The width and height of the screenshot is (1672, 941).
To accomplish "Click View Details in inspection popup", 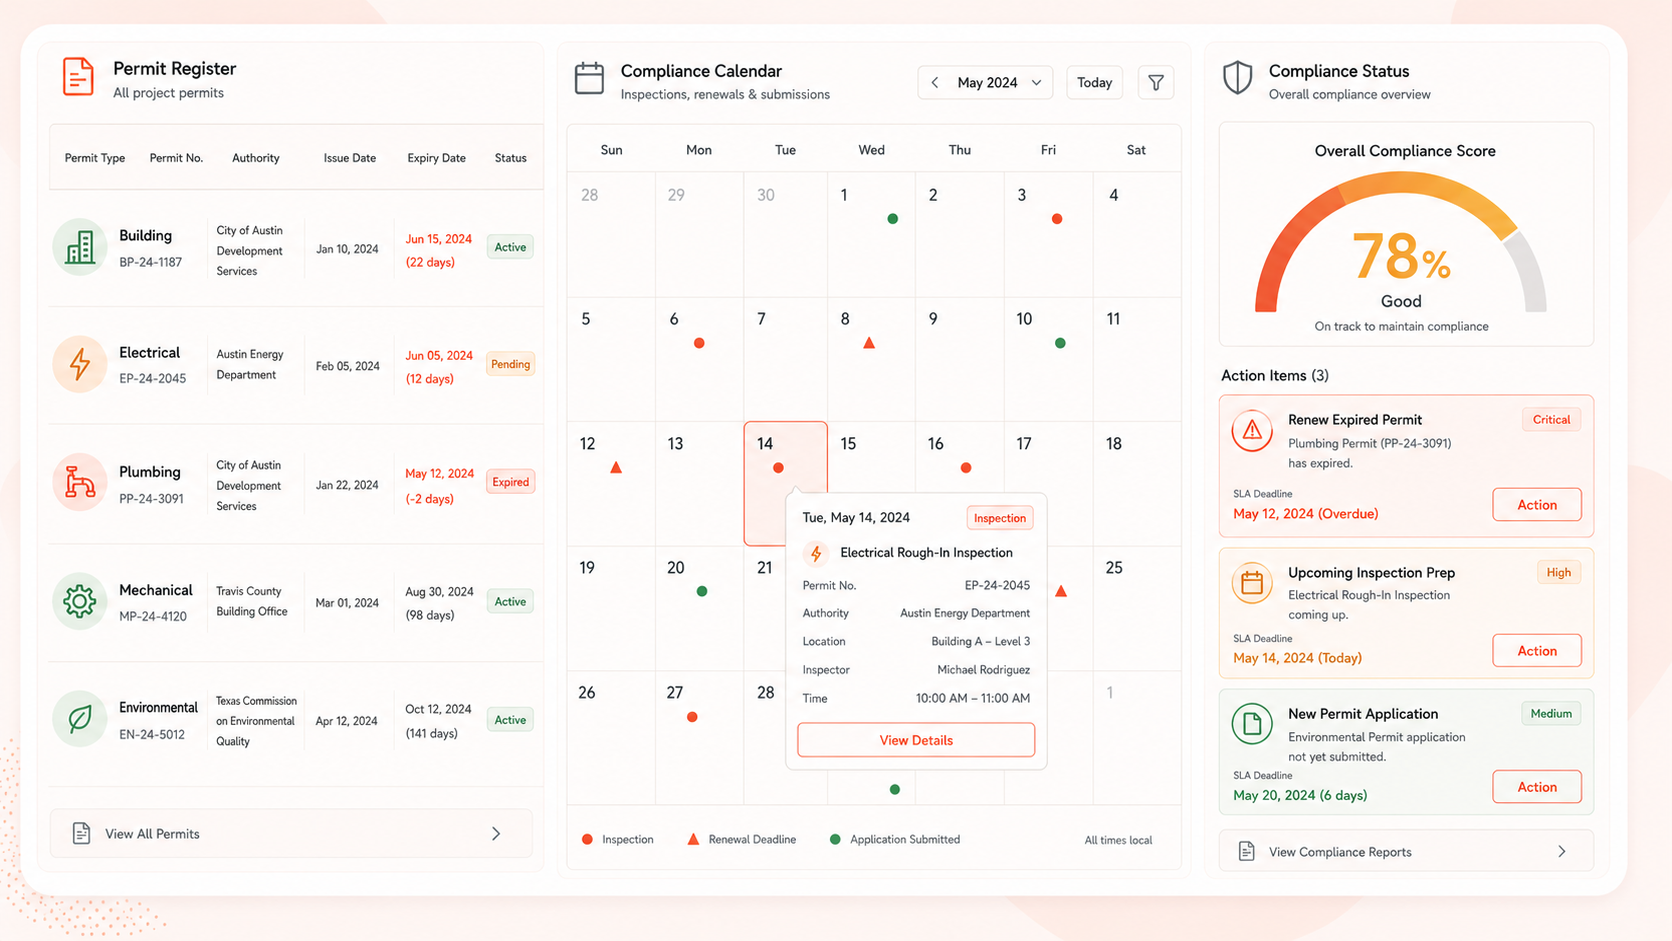I will pos(916,740).
